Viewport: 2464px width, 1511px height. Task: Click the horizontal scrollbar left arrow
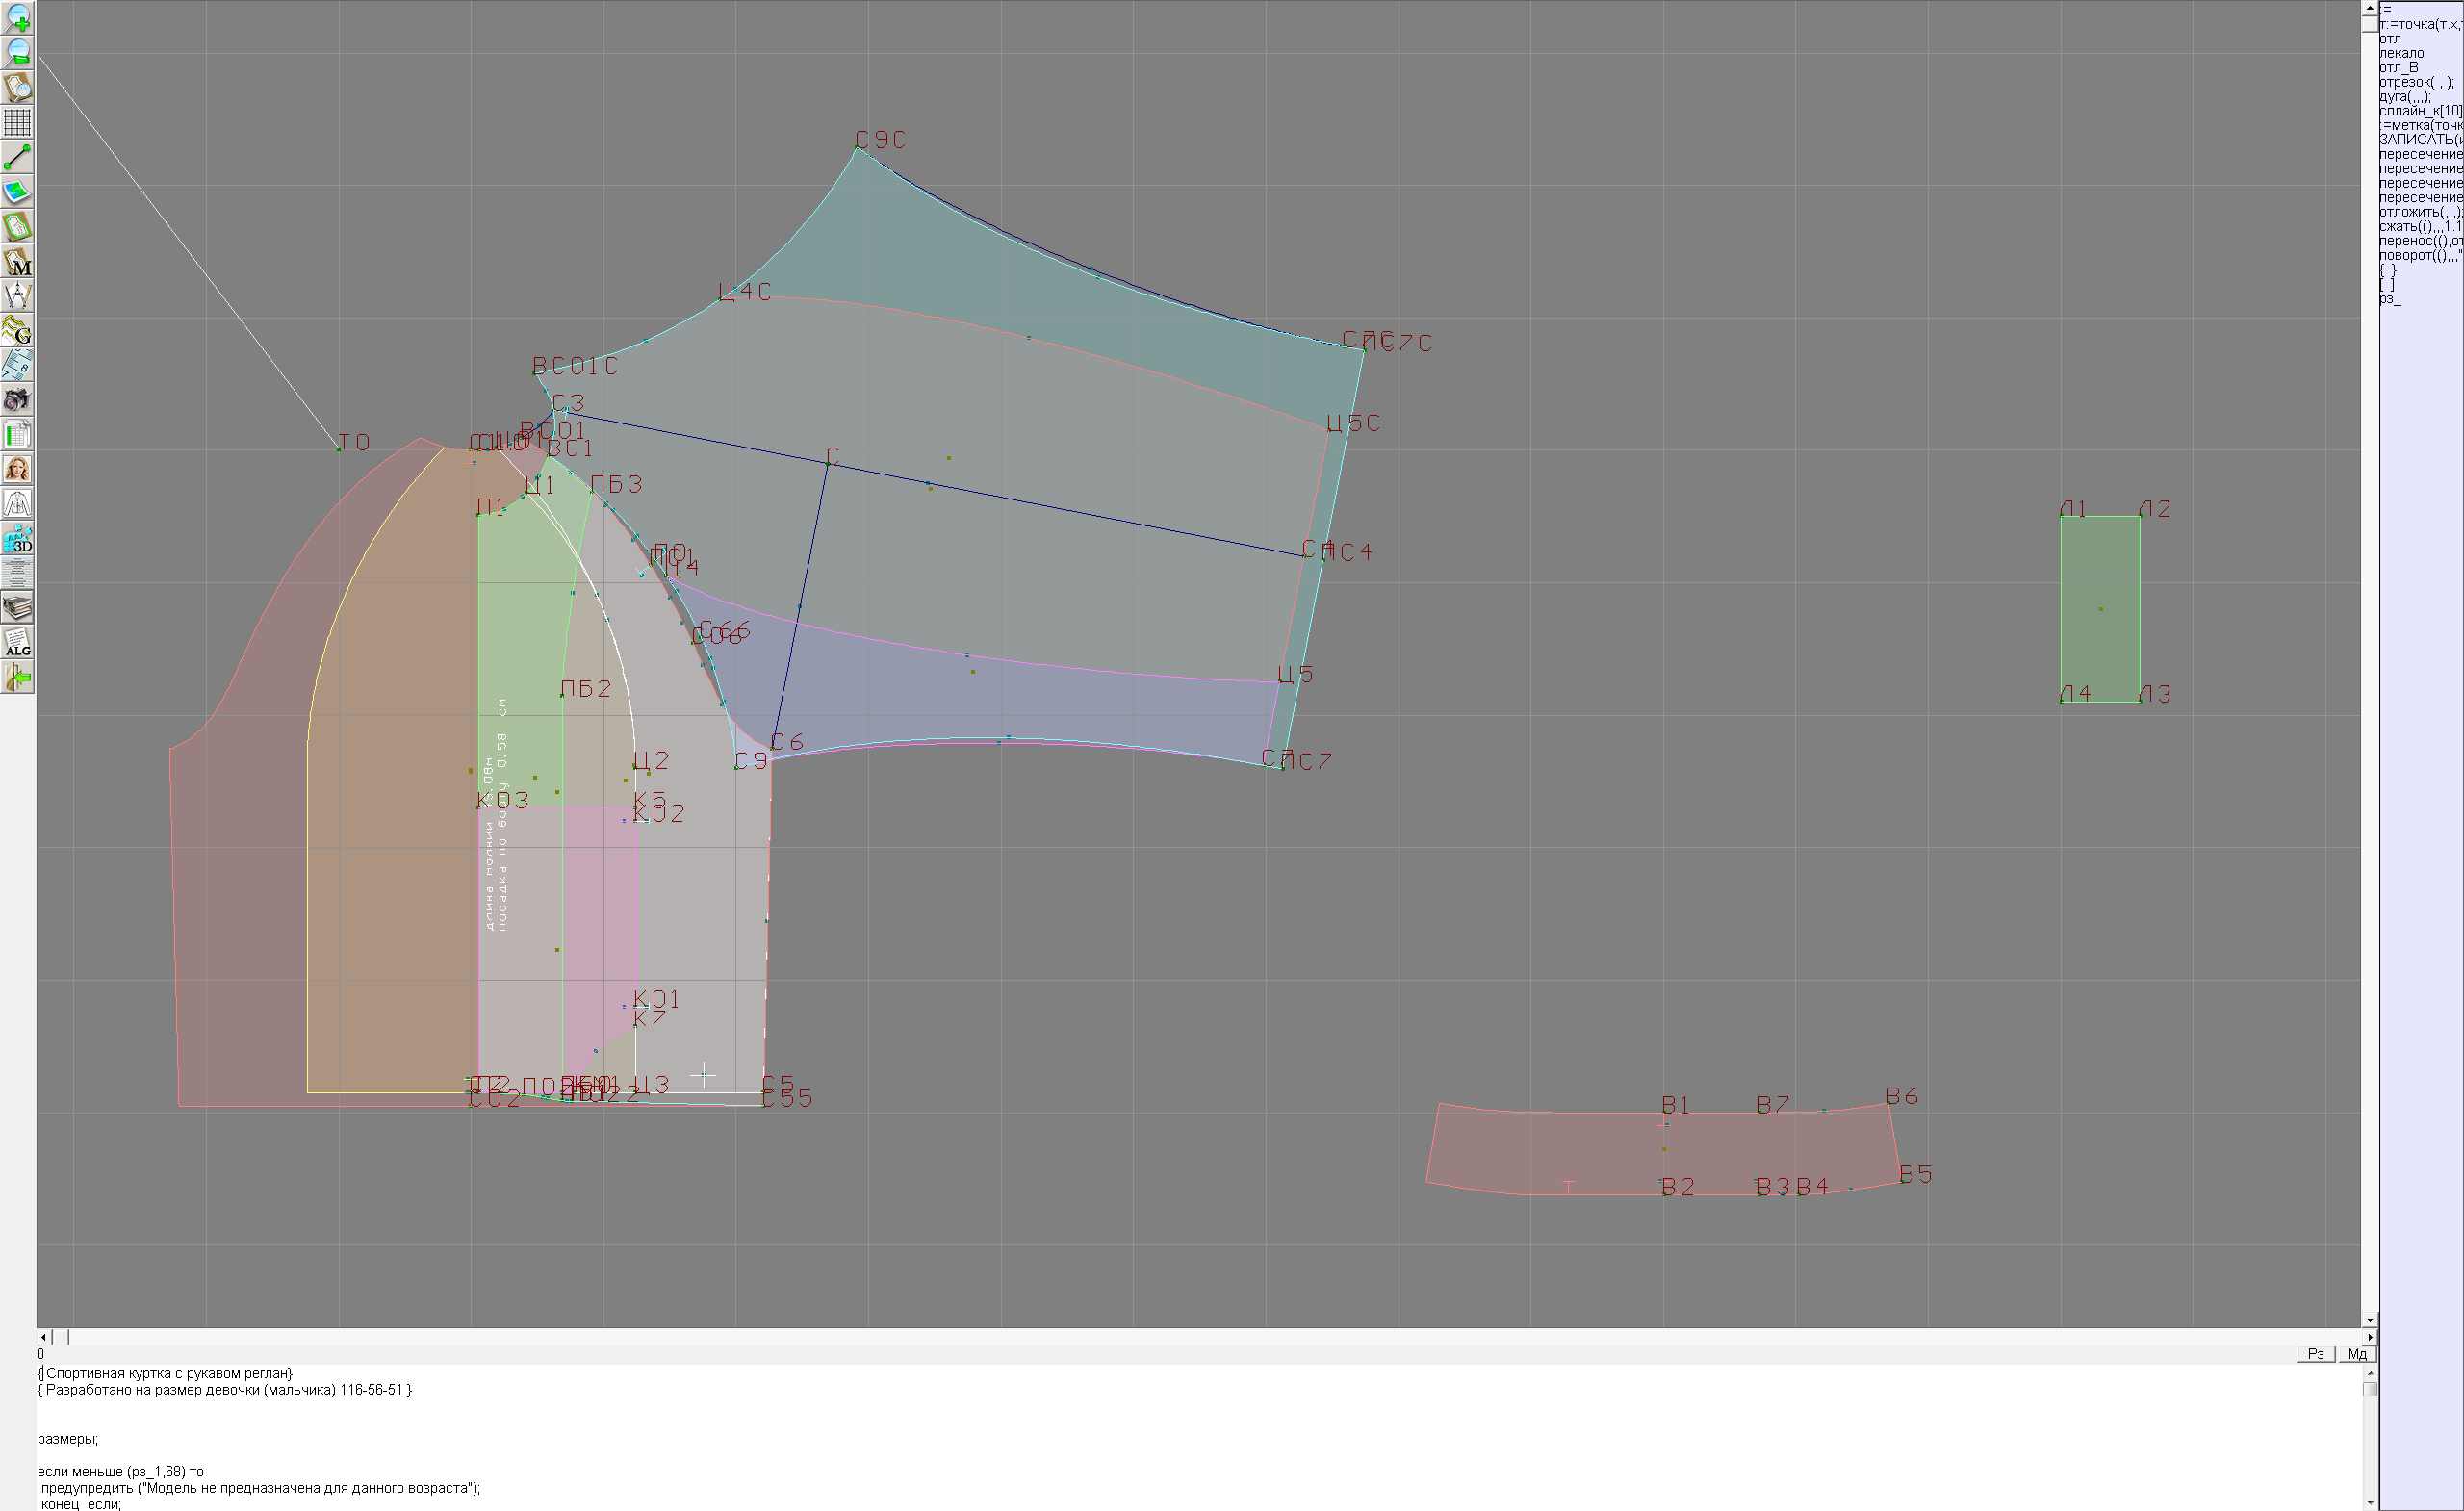(x=43, y=1337)
